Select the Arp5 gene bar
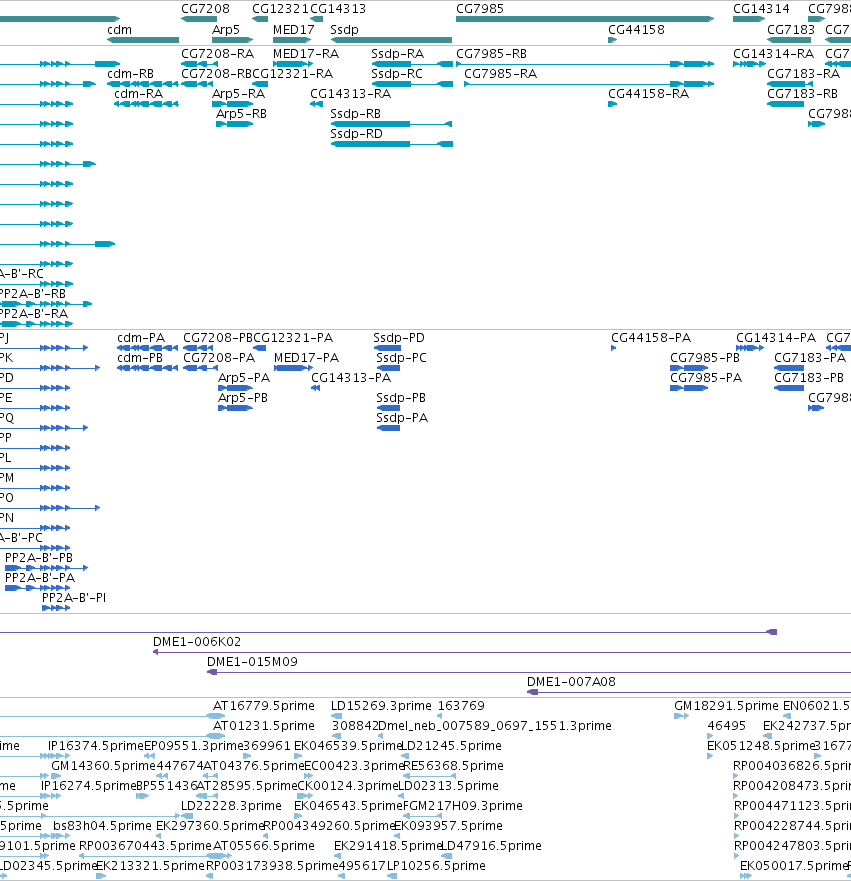Viewport: 851px width, 881px height. (x=233, y=40)
